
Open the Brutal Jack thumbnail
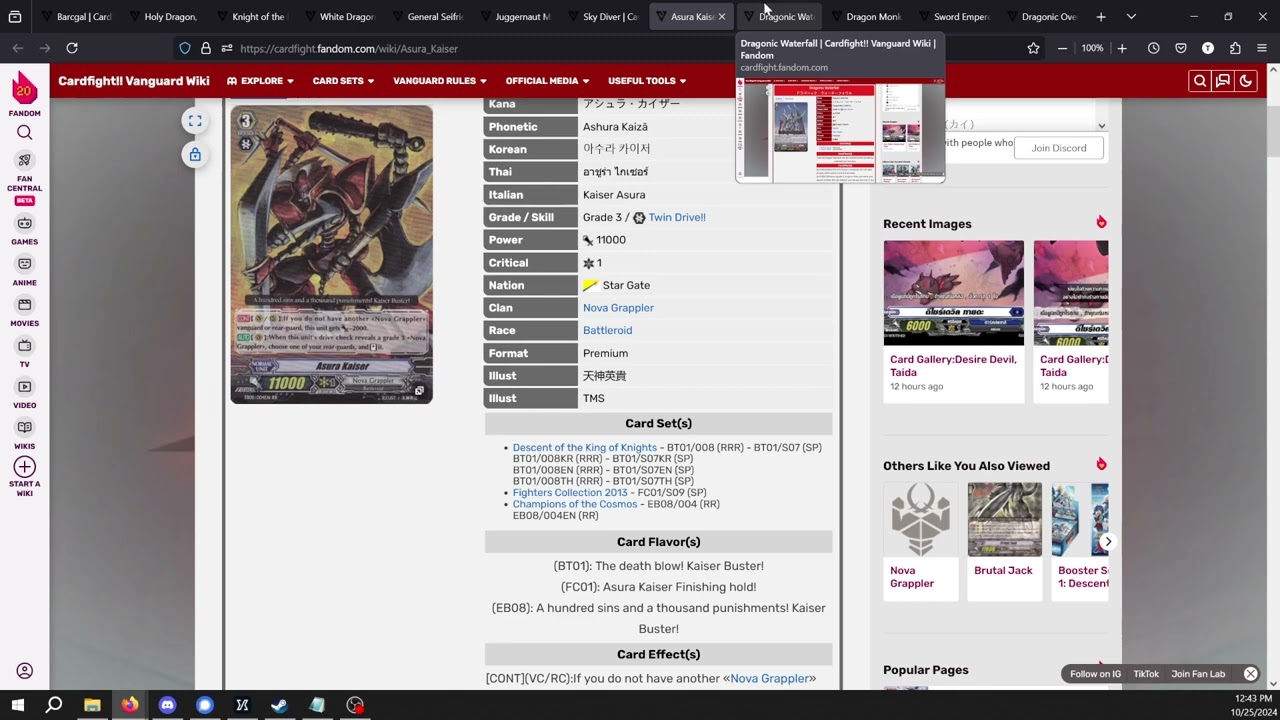pyautogui.click(x=1004, y=520)
